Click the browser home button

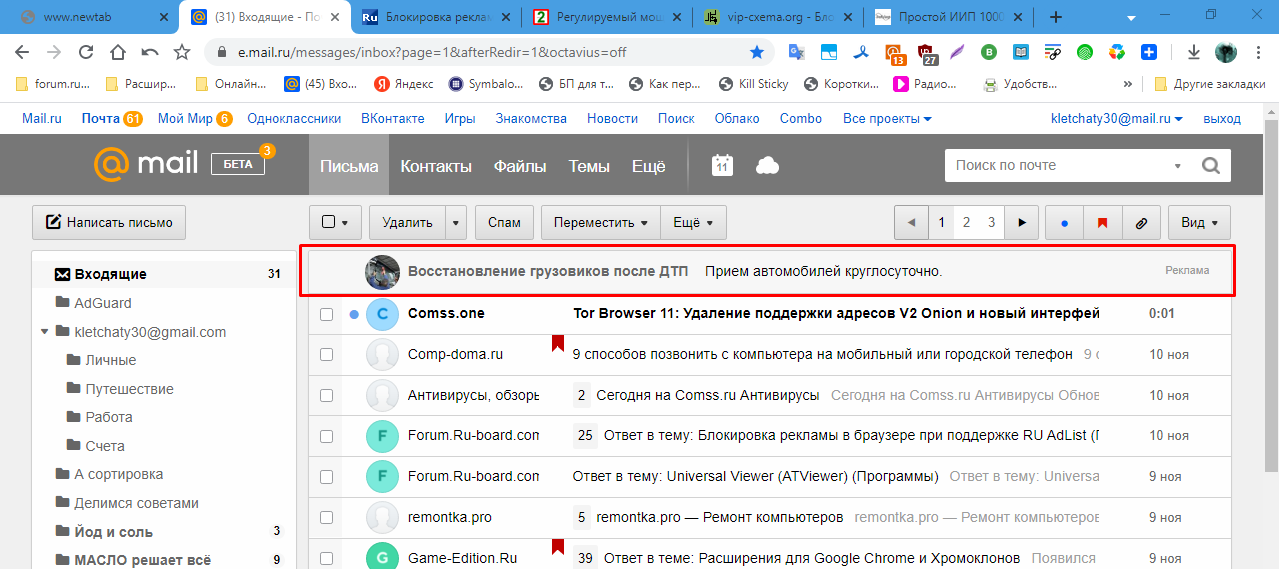coord(118,52)
